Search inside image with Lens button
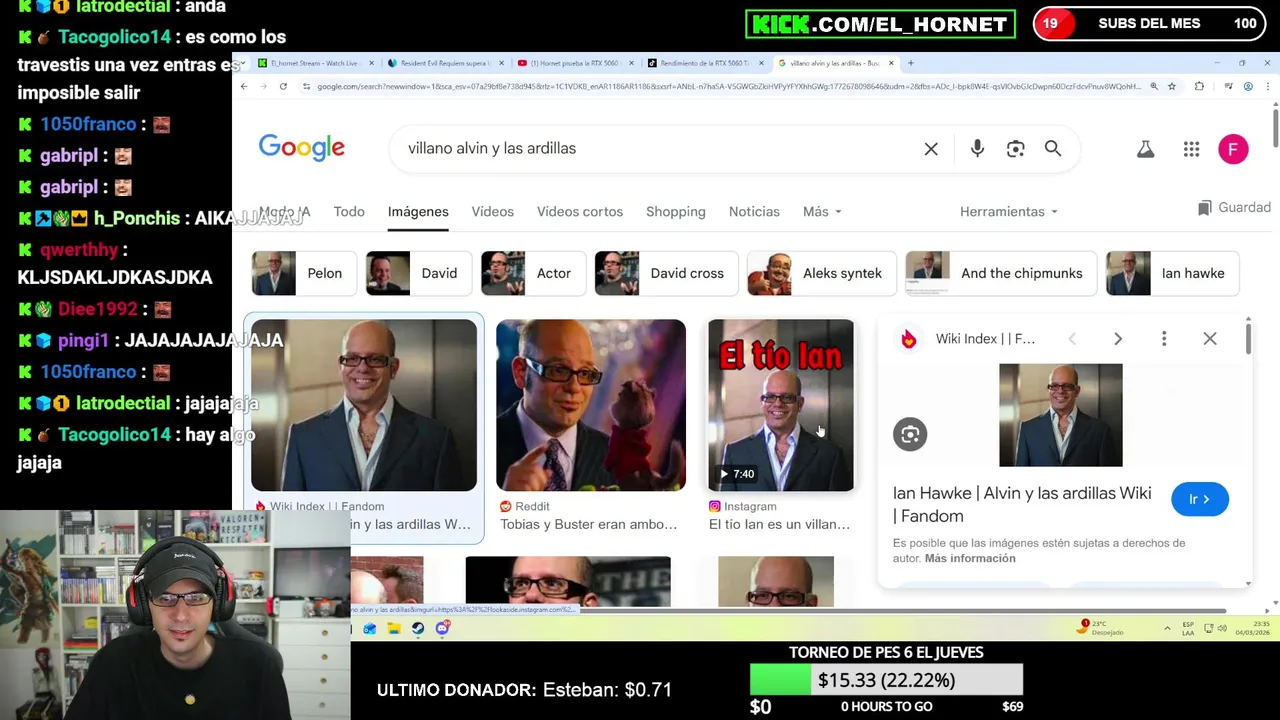The width and height of the screenshot is (1280, 720). [910, 435]
